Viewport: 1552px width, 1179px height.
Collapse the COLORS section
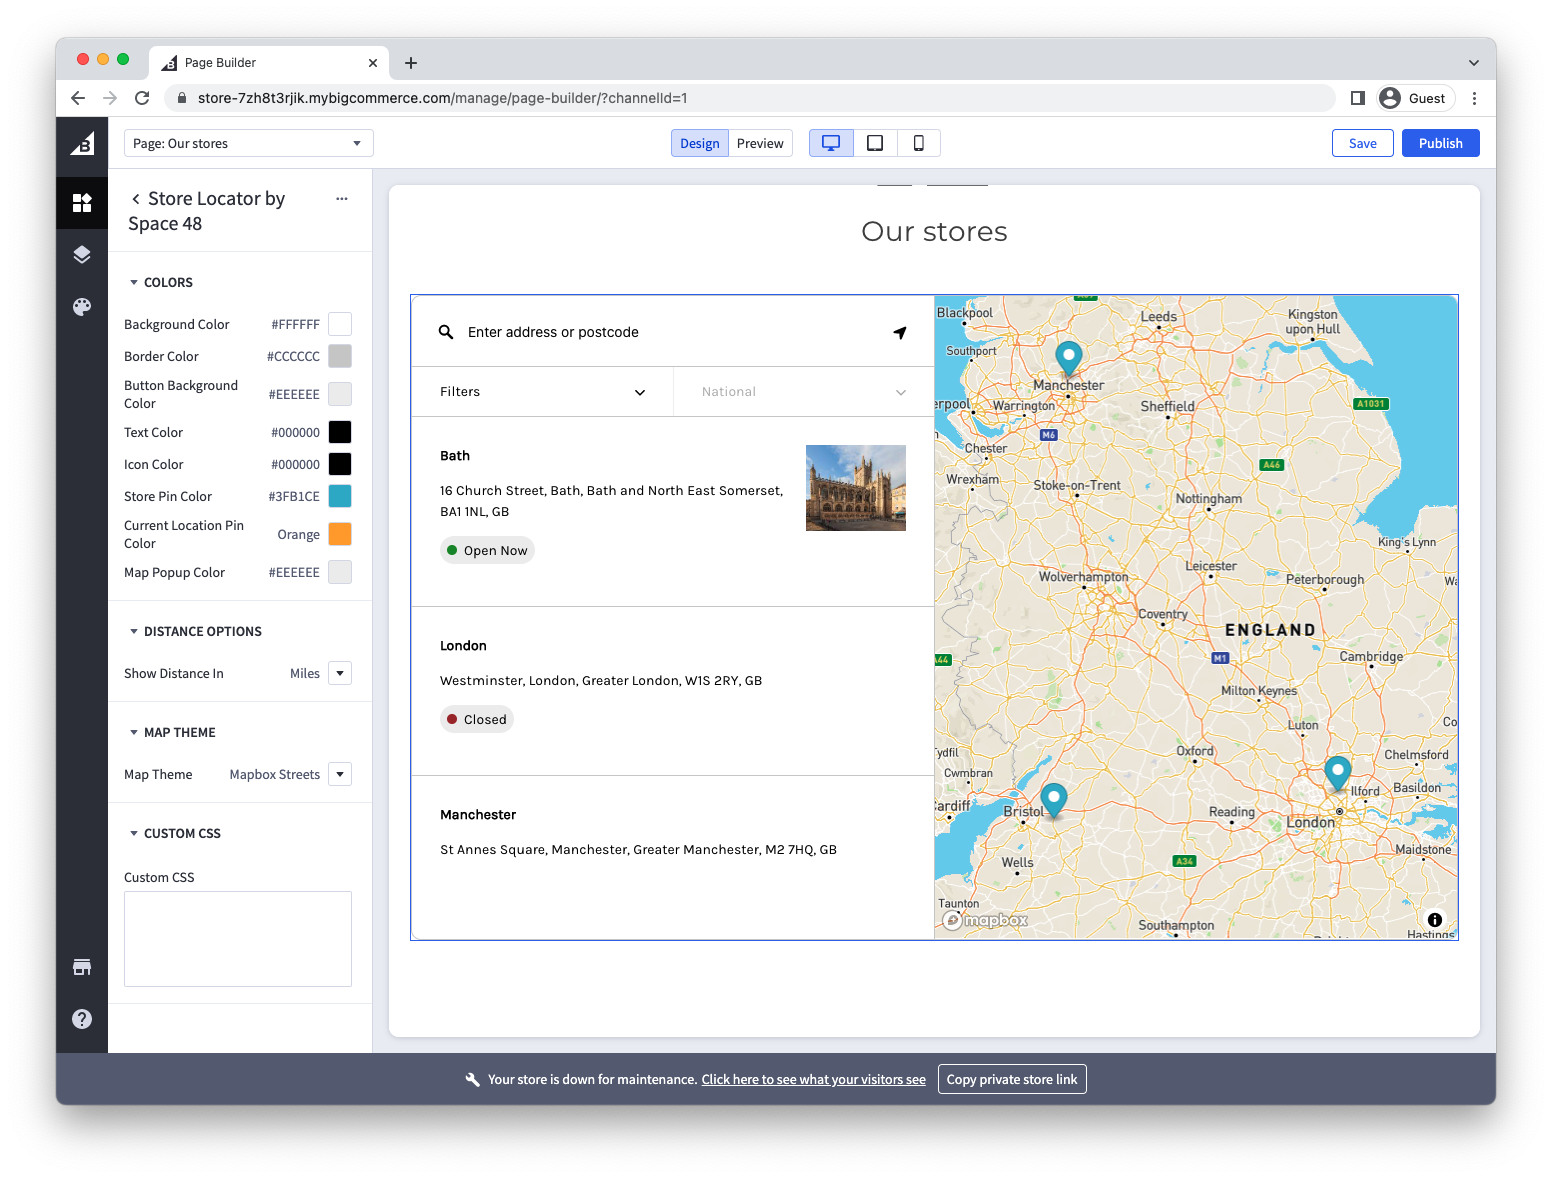[x=160, y=283]
